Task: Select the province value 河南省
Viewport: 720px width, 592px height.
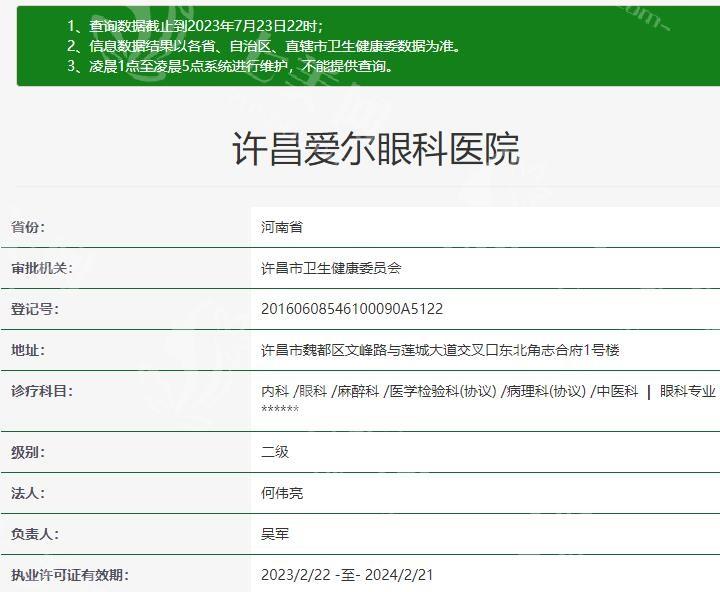Action: [x=281, y=227]
